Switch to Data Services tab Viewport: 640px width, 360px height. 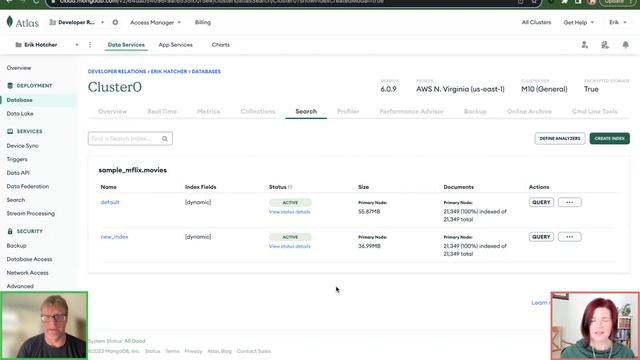pyautogui.click(x=126, y=45)
